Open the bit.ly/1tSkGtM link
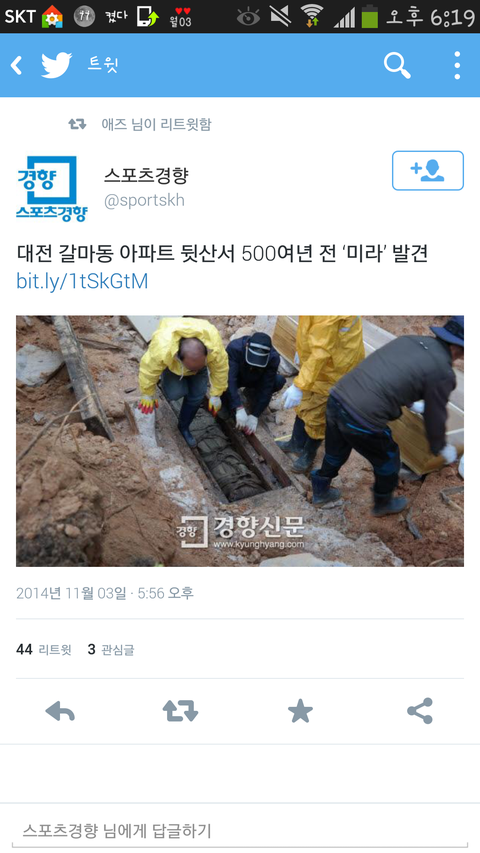Viewport: 480px width, 853px height. click(x=82, y=281)
